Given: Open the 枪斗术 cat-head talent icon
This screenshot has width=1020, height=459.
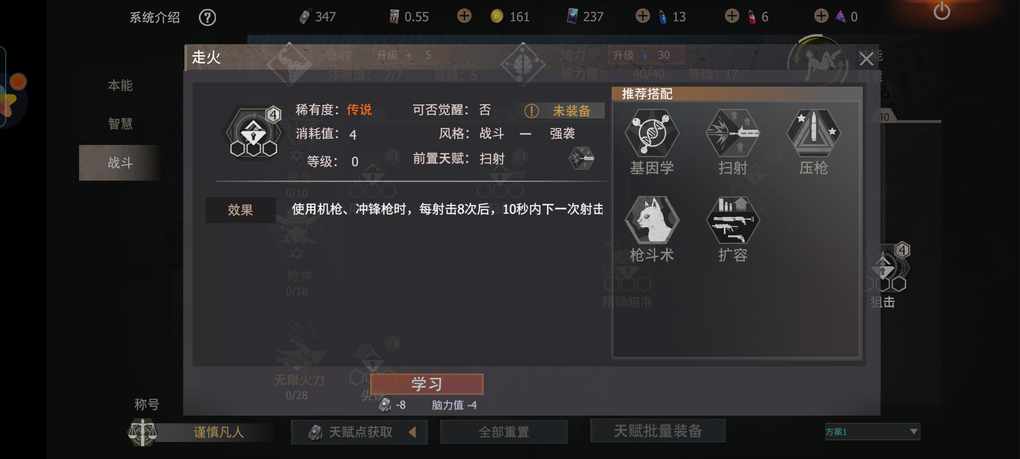Looking at the screenshot, I should 652,220.
